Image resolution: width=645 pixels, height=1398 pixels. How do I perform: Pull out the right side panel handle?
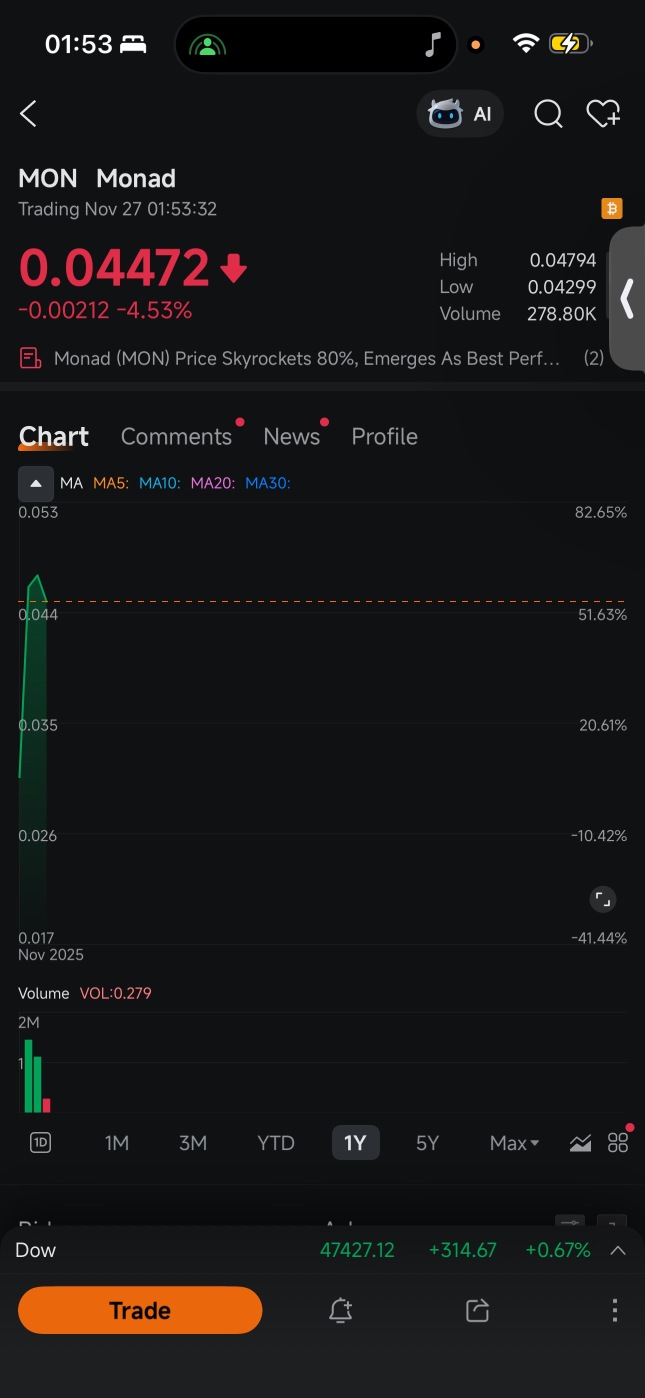(627, 298)
